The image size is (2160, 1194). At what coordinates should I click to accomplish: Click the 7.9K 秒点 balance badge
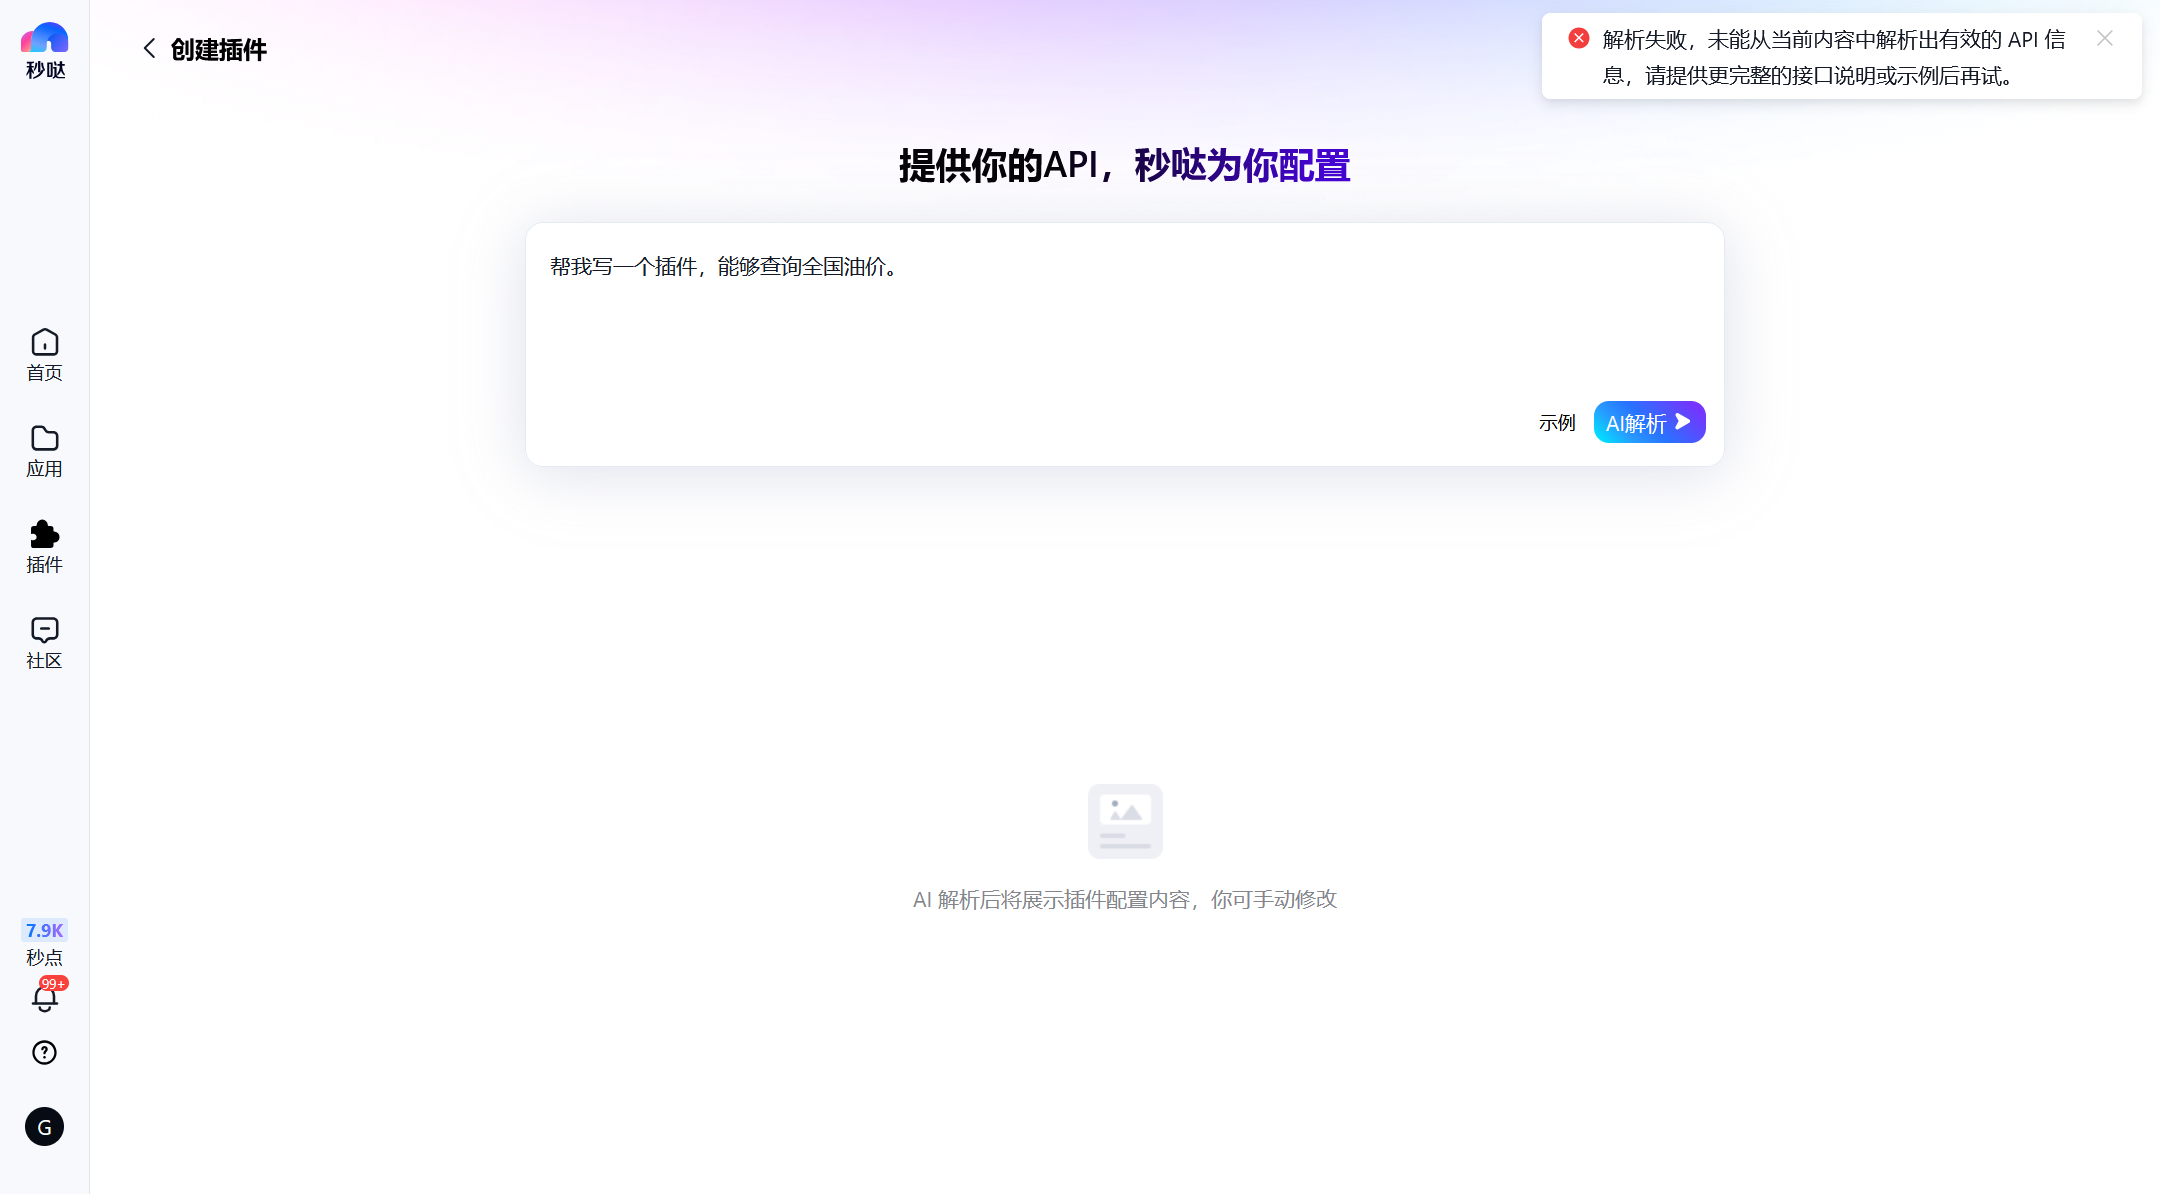(44, 931)
